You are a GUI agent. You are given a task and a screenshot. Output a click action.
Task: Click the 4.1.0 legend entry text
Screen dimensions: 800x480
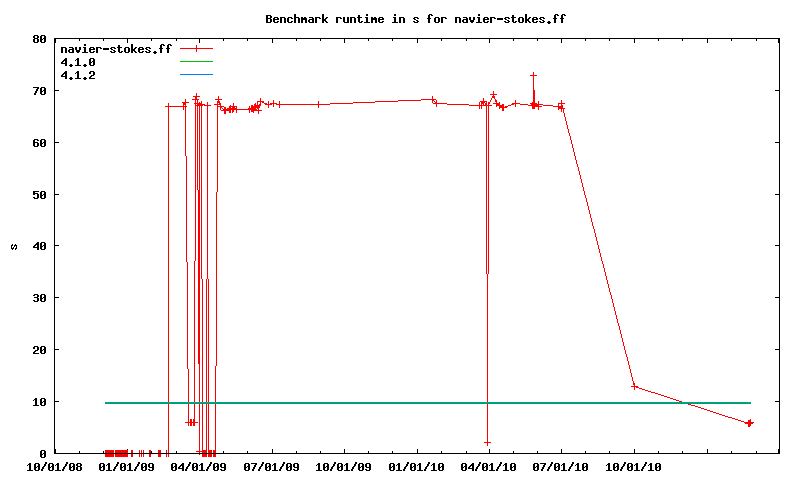tap(78, 62)
